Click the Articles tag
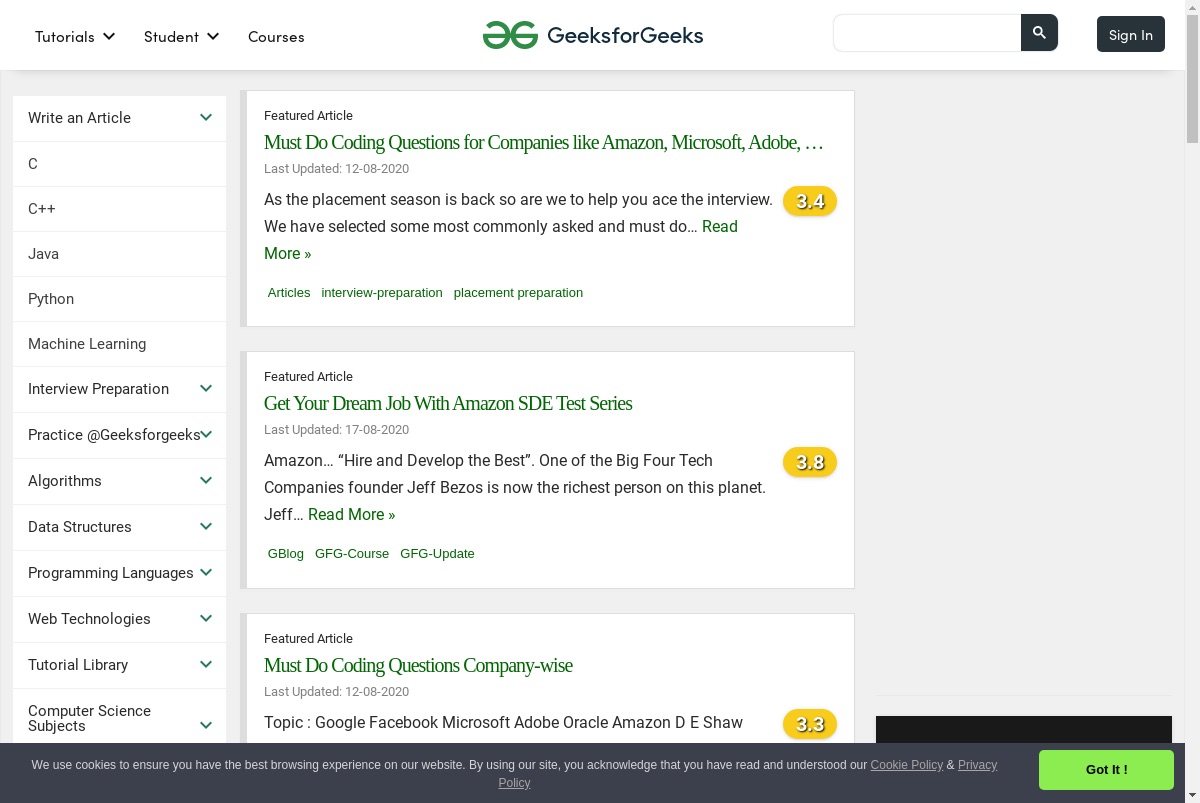The width and height of the screenshot is (1200, 803). tap(289, 293)
